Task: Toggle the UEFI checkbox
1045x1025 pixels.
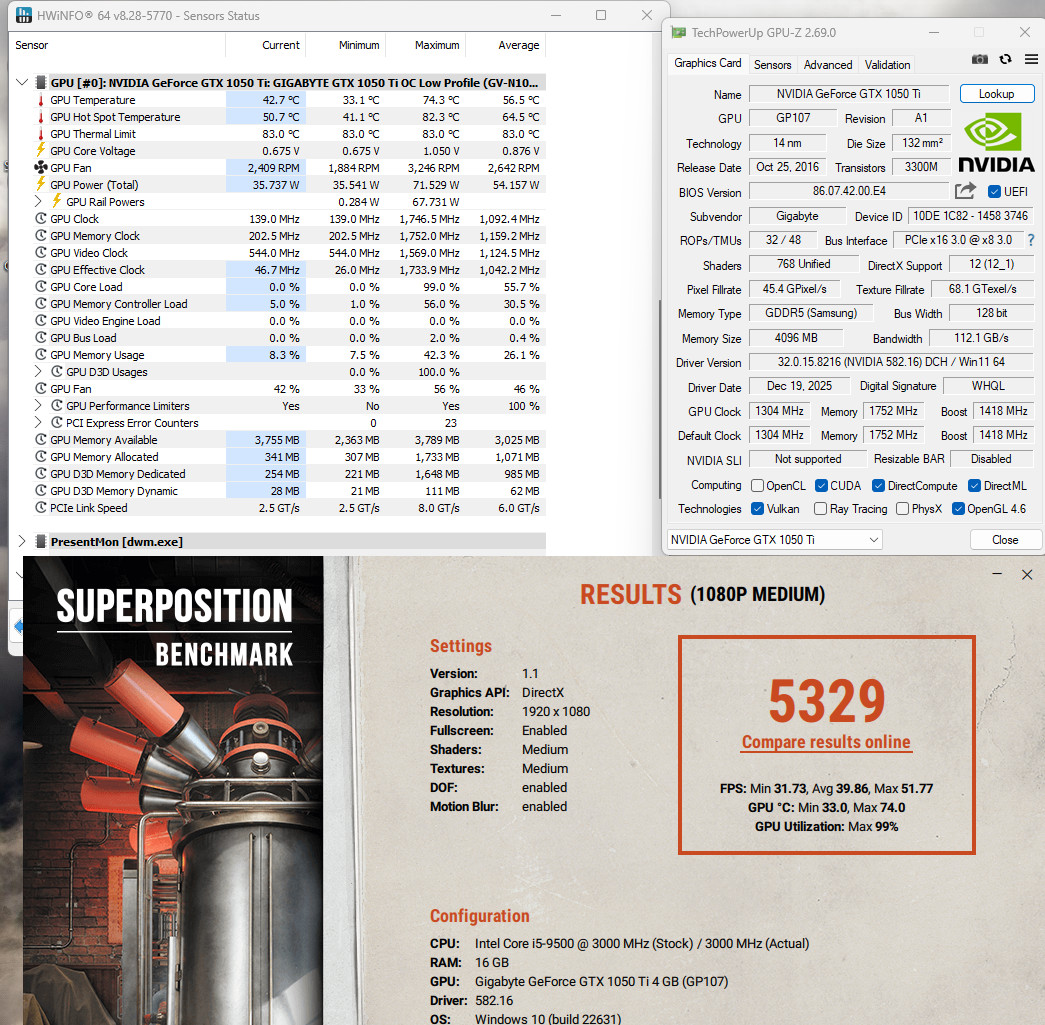Action: 994,191
